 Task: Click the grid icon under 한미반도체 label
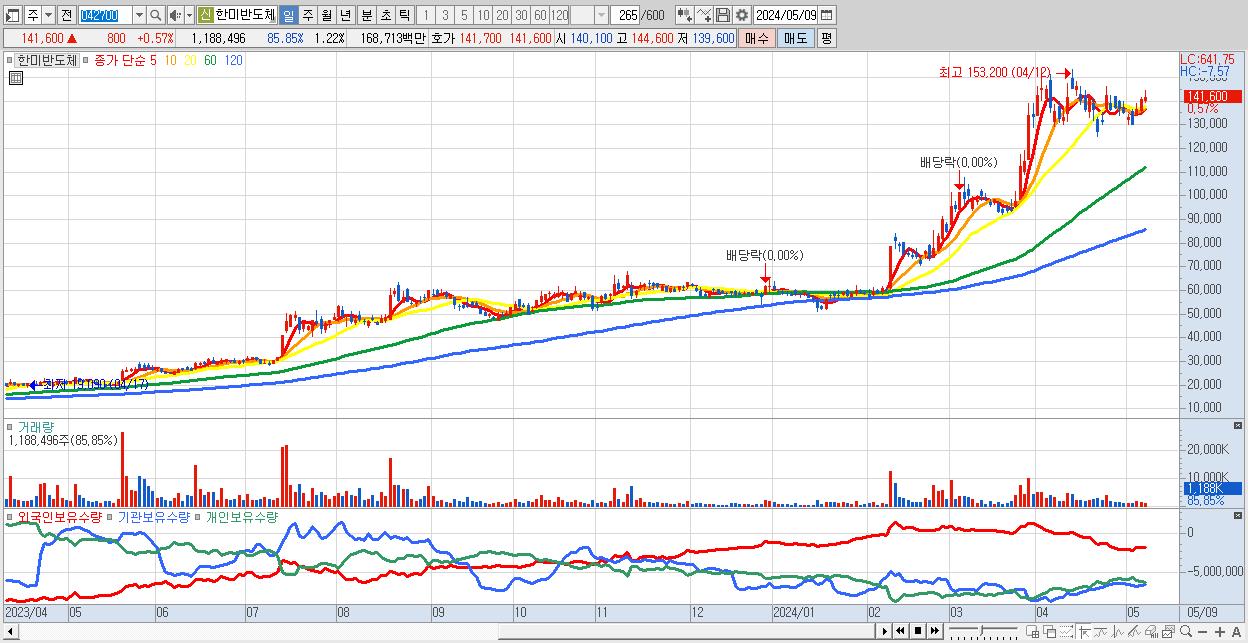[16, 78]
